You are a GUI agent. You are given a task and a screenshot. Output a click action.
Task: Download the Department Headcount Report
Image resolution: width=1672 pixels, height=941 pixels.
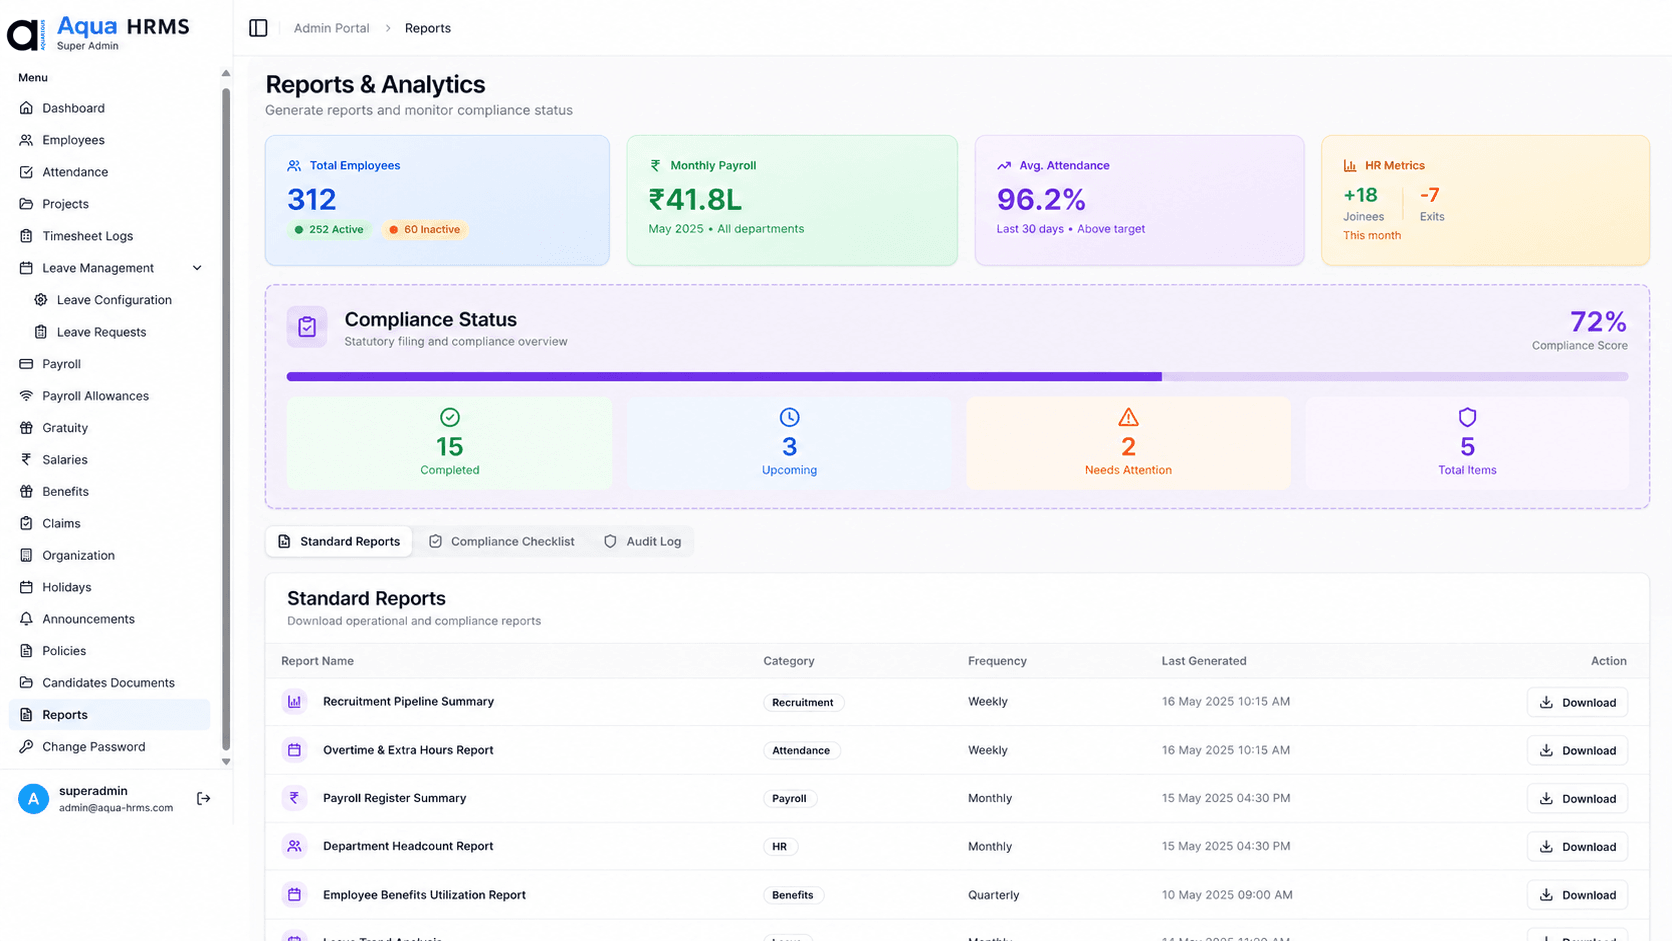[1577, 846]
